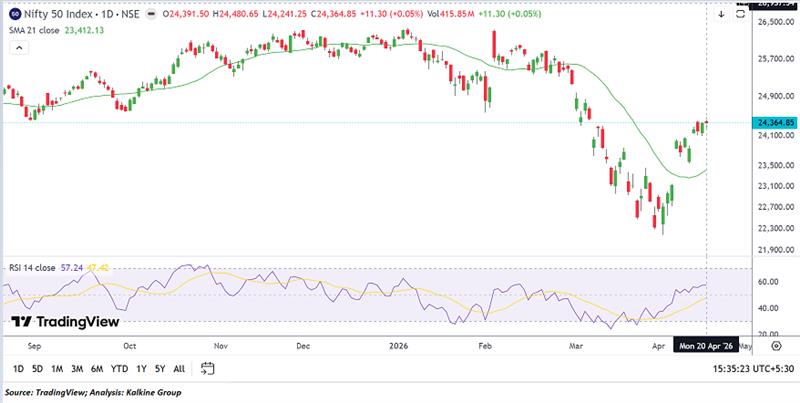The image size is (800, 403).
Task: Select the All time range
Action: click(x=179, y=369)
